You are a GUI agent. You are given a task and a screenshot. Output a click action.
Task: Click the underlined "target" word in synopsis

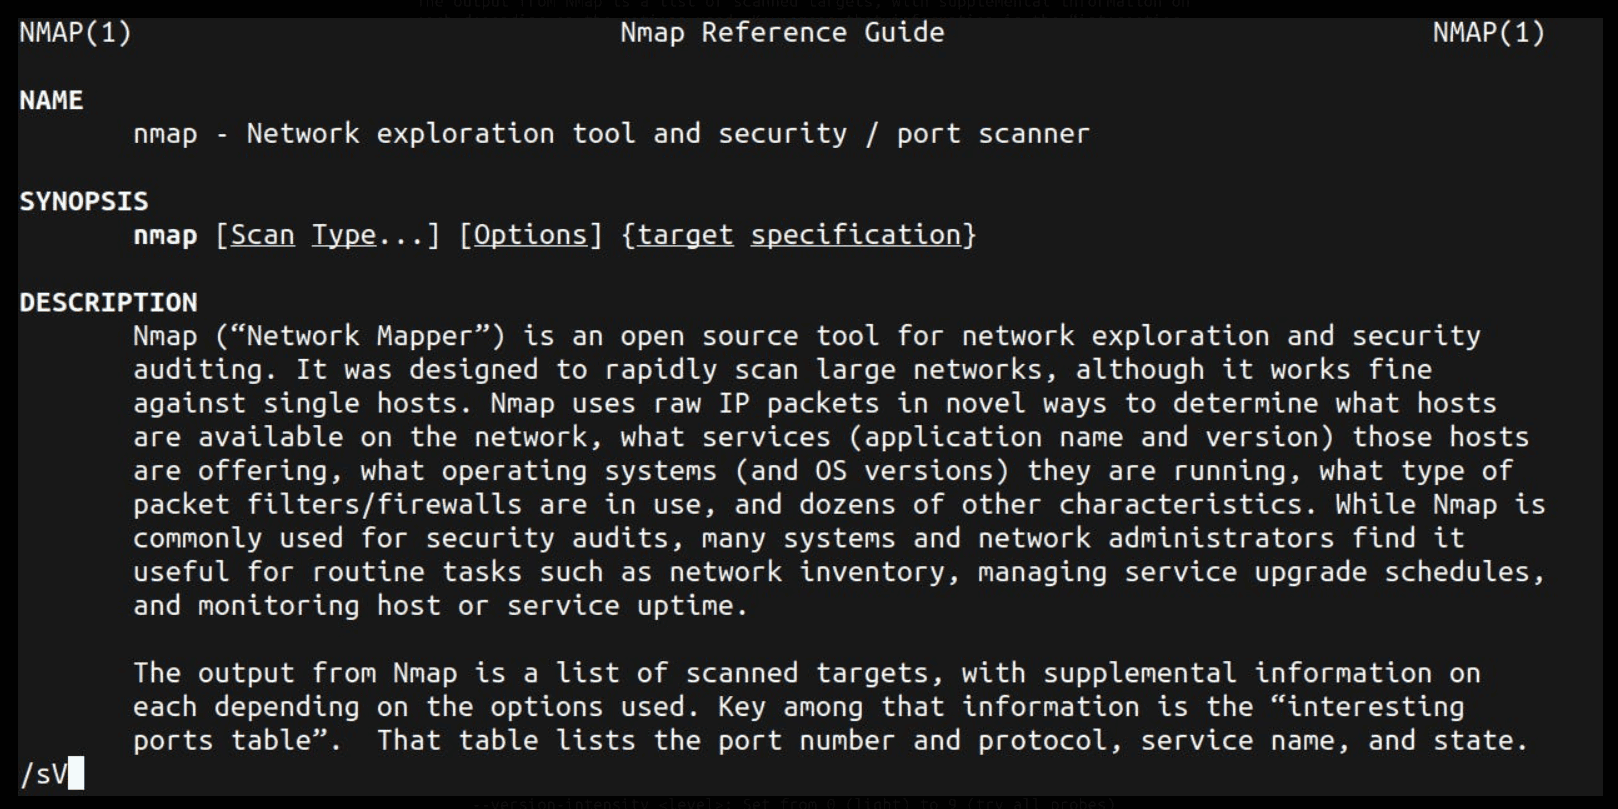pyautogui.click(x=685, y=235)
